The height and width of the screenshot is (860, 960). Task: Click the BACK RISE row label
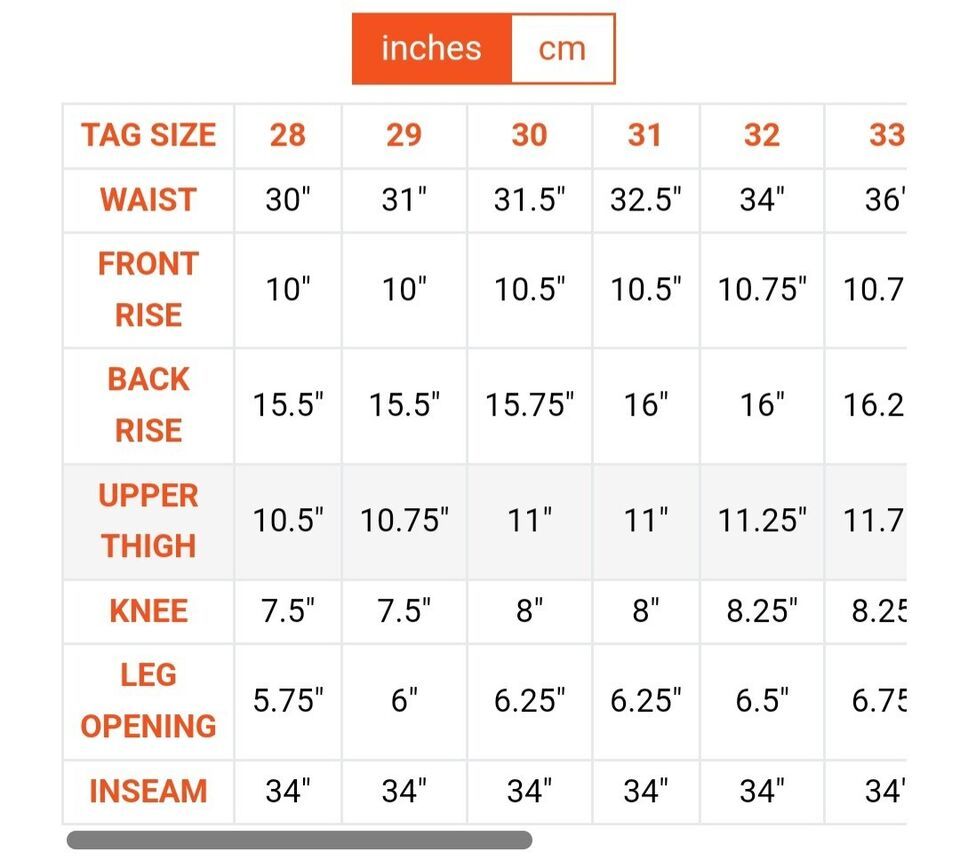[148, 405]
